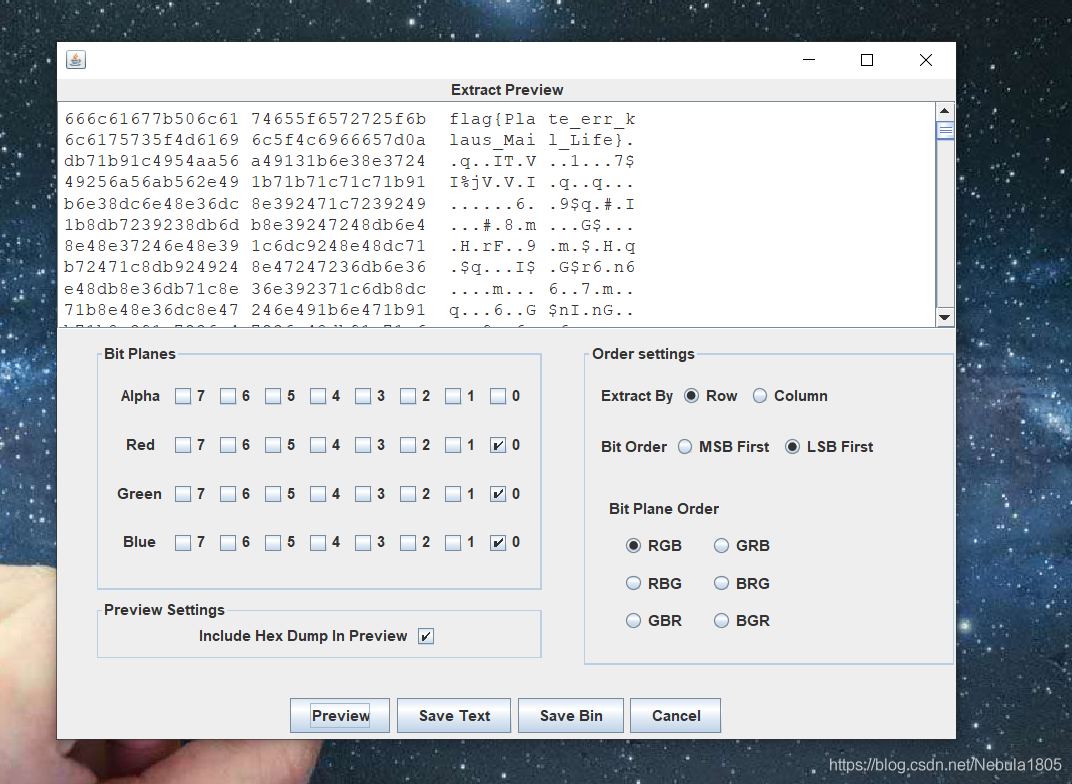
Task: Click the 'laus_Mai' decoded text
Action: (x=492, y=140)
